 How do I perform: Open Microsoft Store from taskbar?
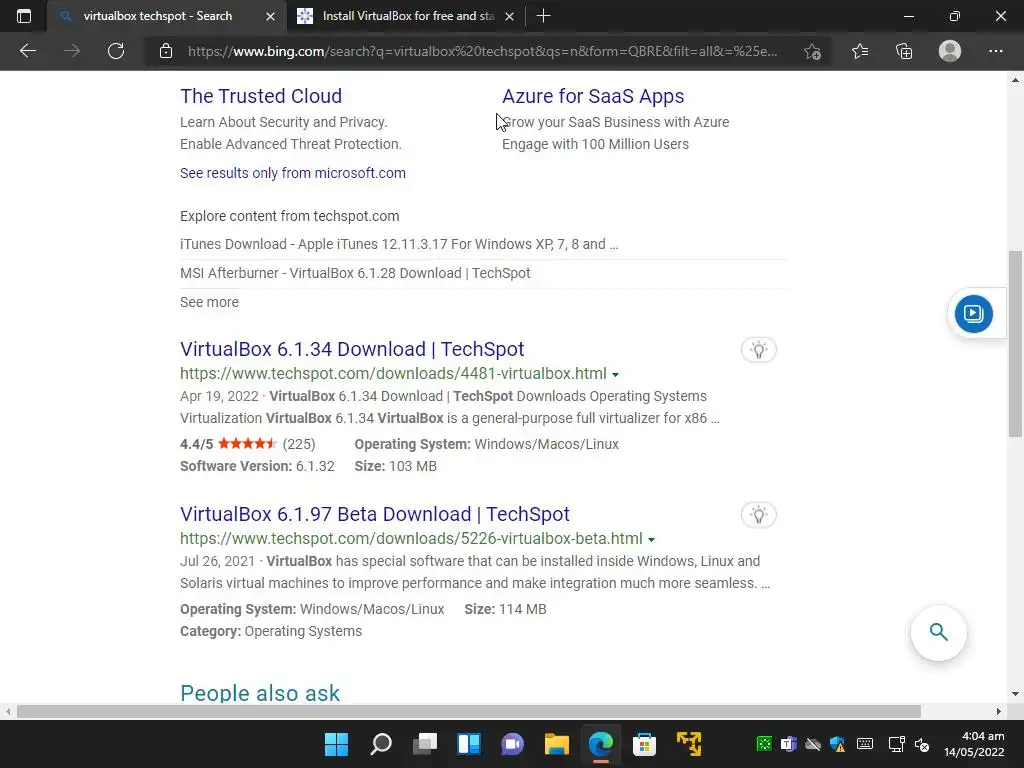pyautogui.click(x=644, y=744)
